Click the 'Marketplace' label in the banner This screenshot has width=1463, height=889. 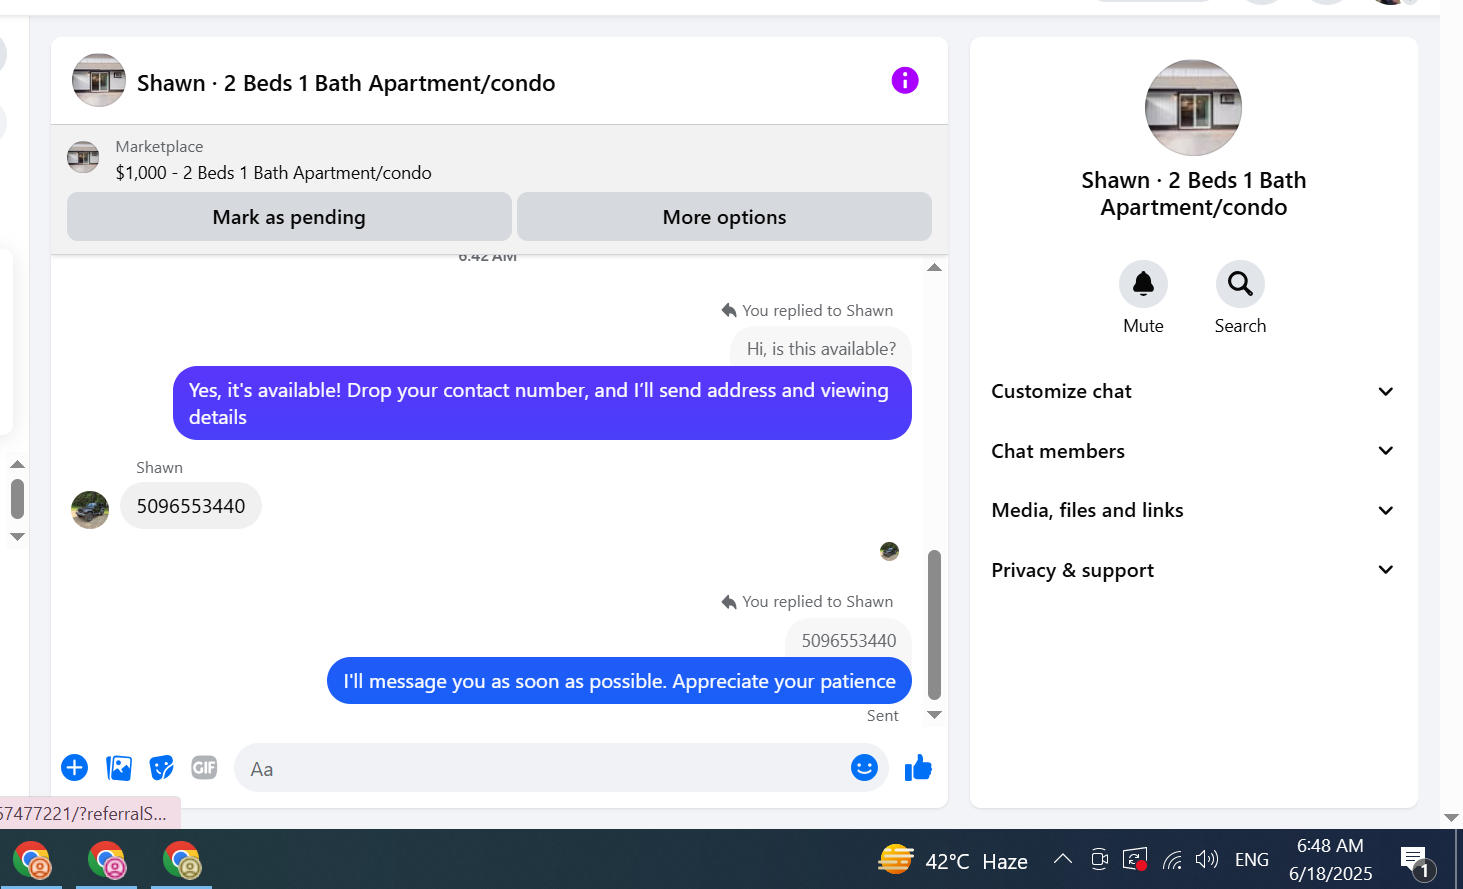tap(159, 147)
